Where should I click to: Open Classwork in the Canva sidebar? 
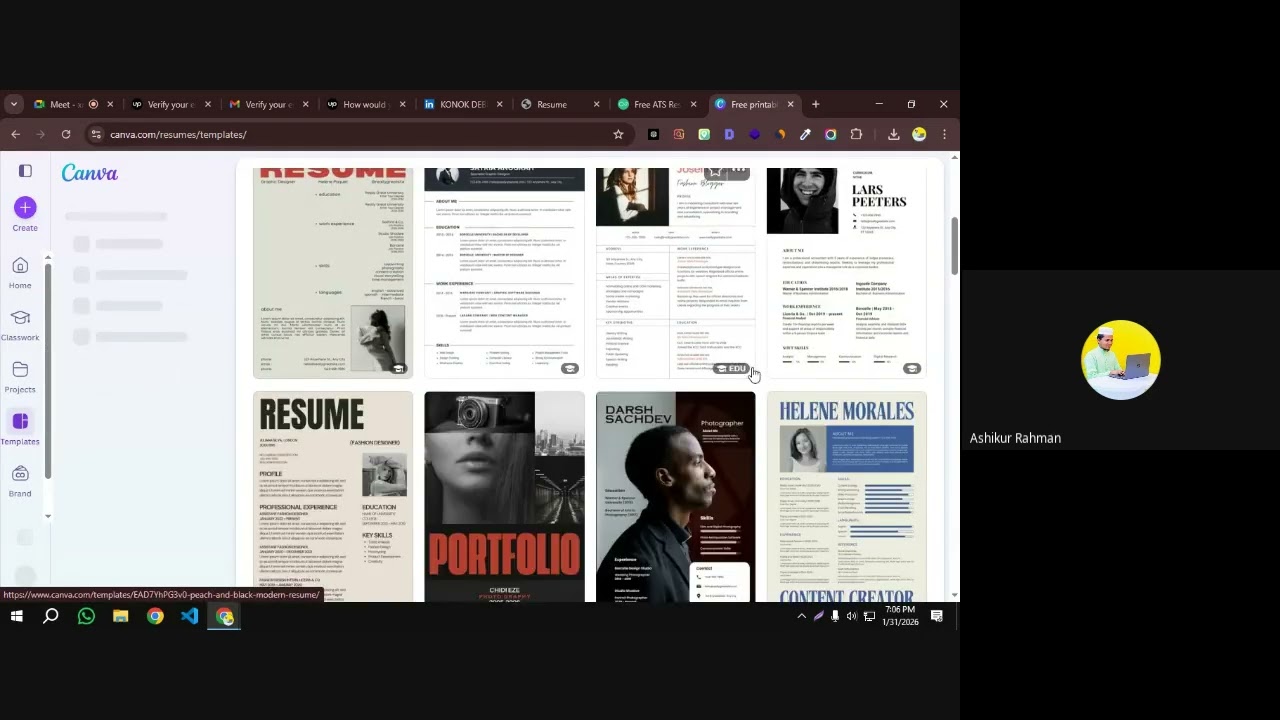pyautogui.click(x=20, y=324)
